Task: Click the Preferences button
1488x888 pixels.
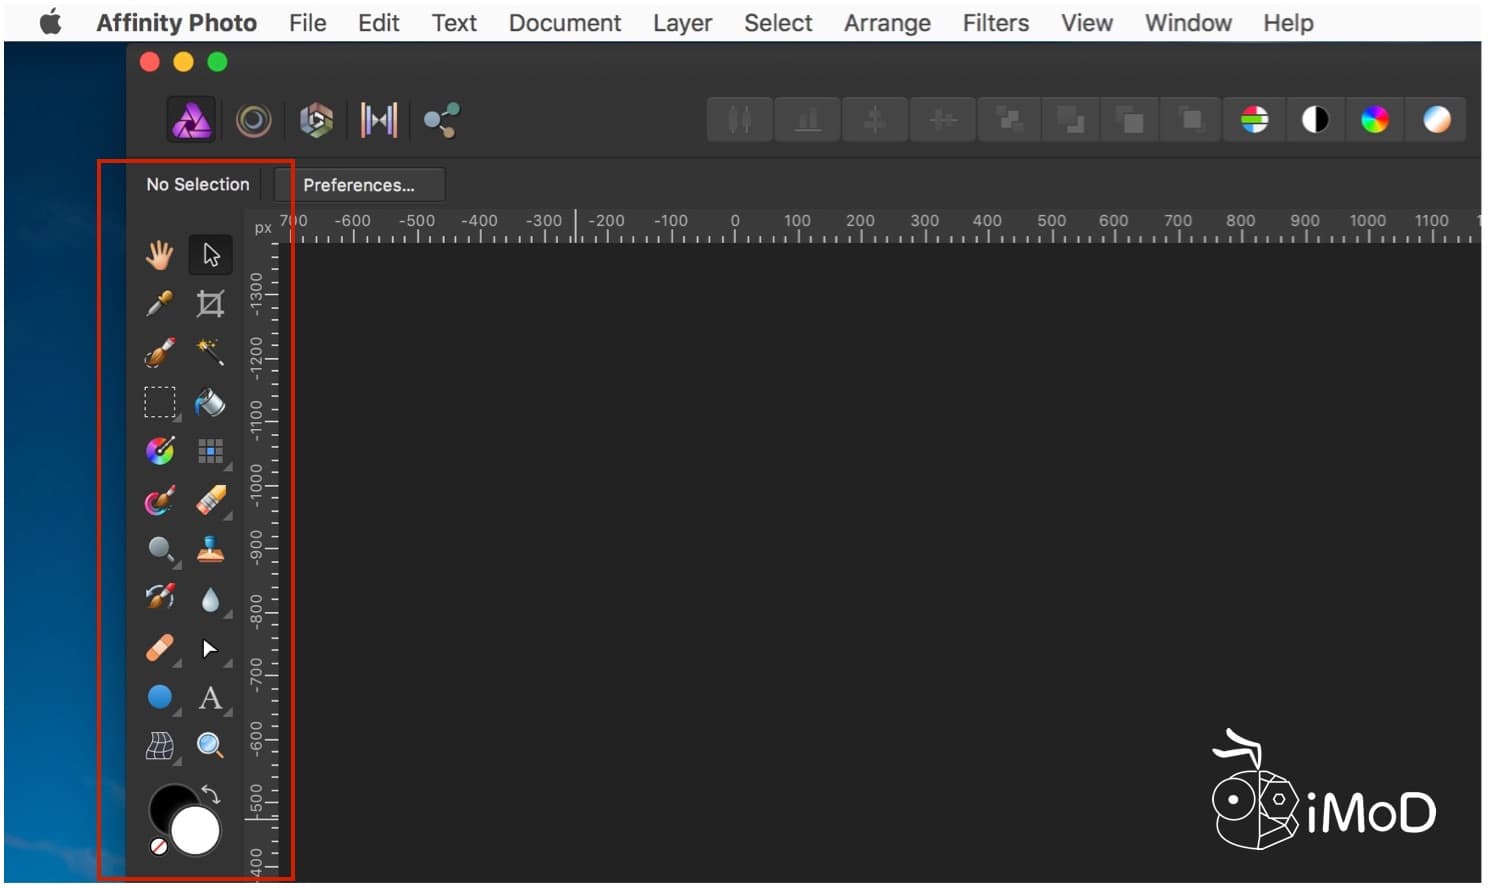Action: [x=359, y=184]
